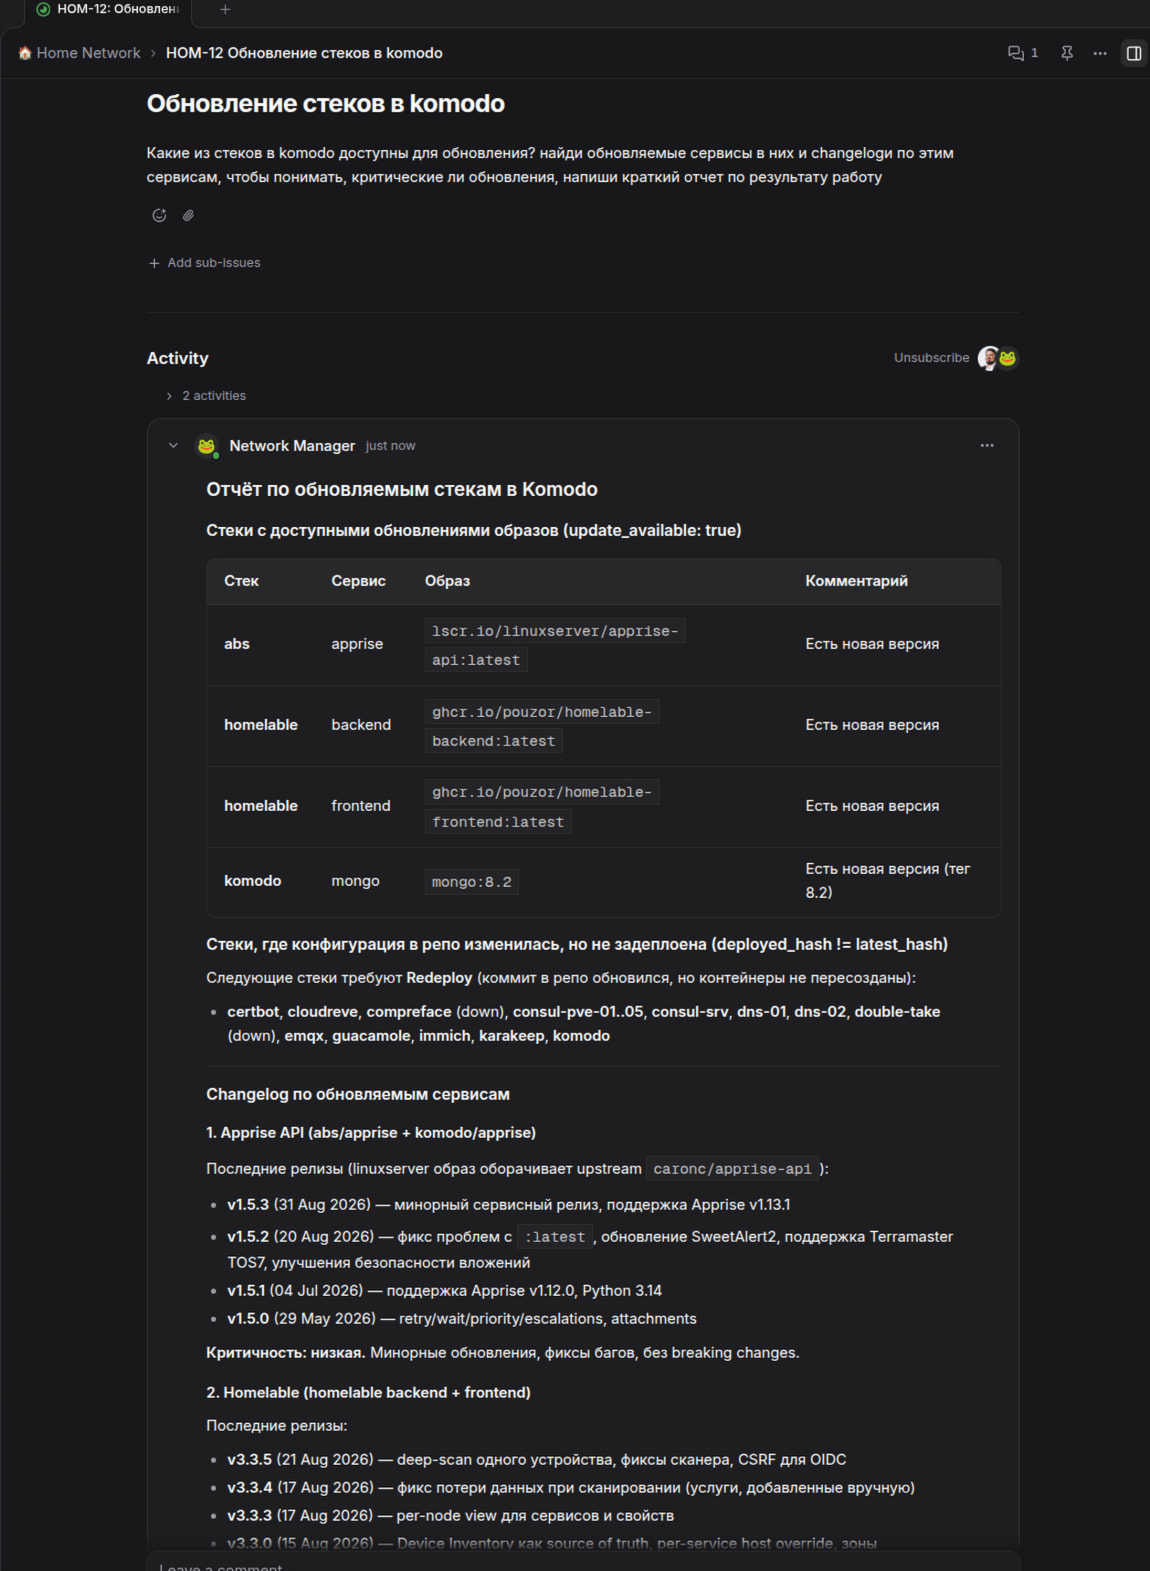This screenshot has height=1571, width=1150.
Task: Open the comments counter icon
Action: click(1022, 53)
